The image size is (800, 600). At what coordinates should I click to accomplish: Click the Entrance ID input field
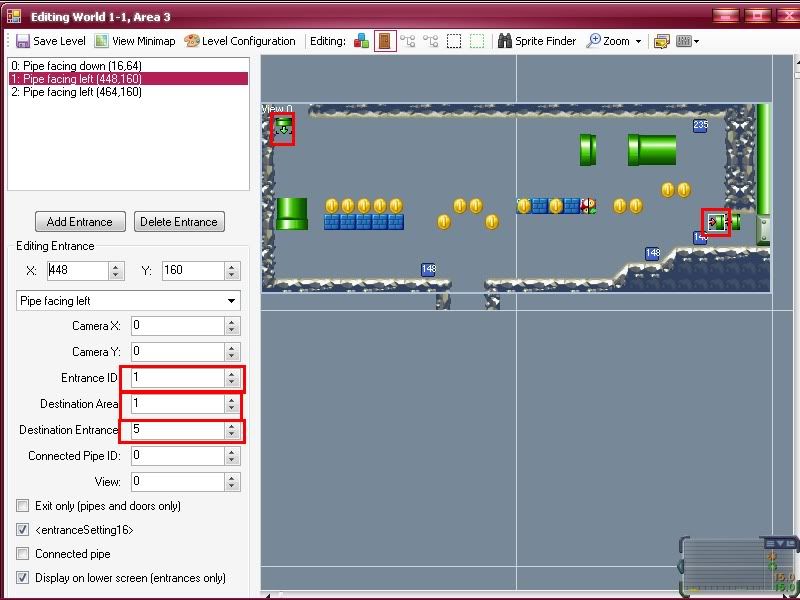tap(178, 378)
